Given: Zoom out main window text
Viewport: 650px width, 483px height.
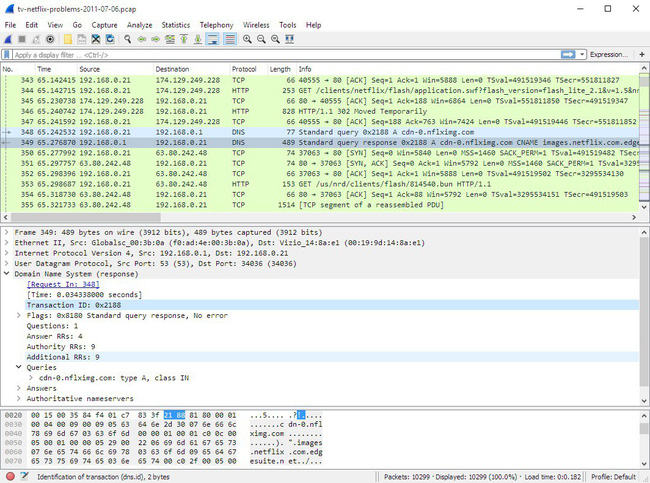Looking at the screenshot, I should [261, 39].
